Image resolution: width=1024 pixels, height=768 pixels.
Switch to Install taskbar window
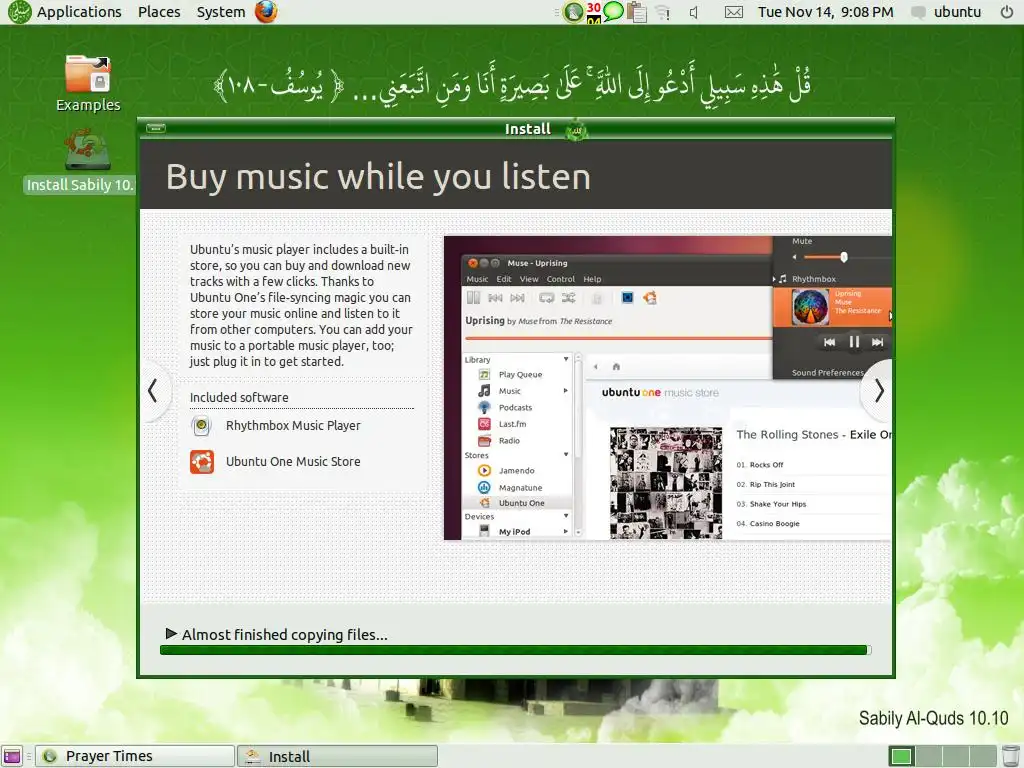click(x=337, y=756)
